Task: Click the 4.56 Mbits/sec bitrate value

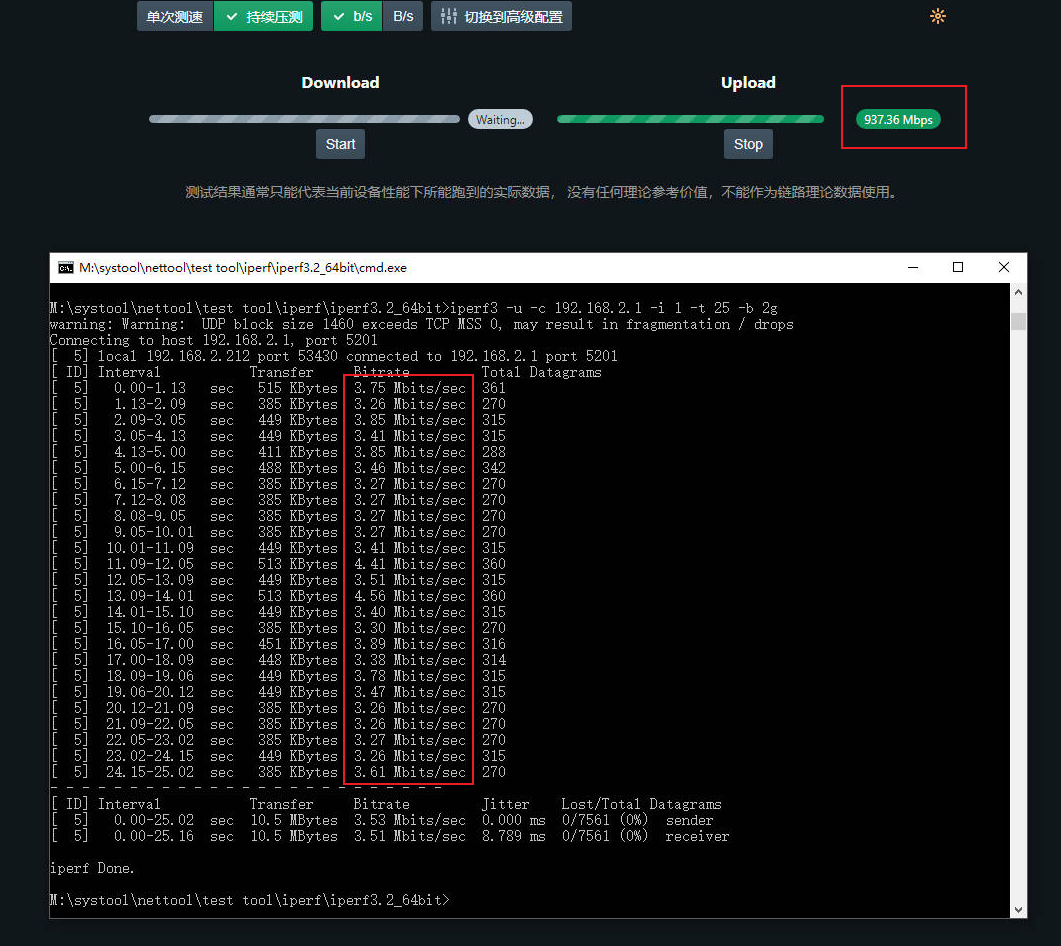Action: [410, 596]
